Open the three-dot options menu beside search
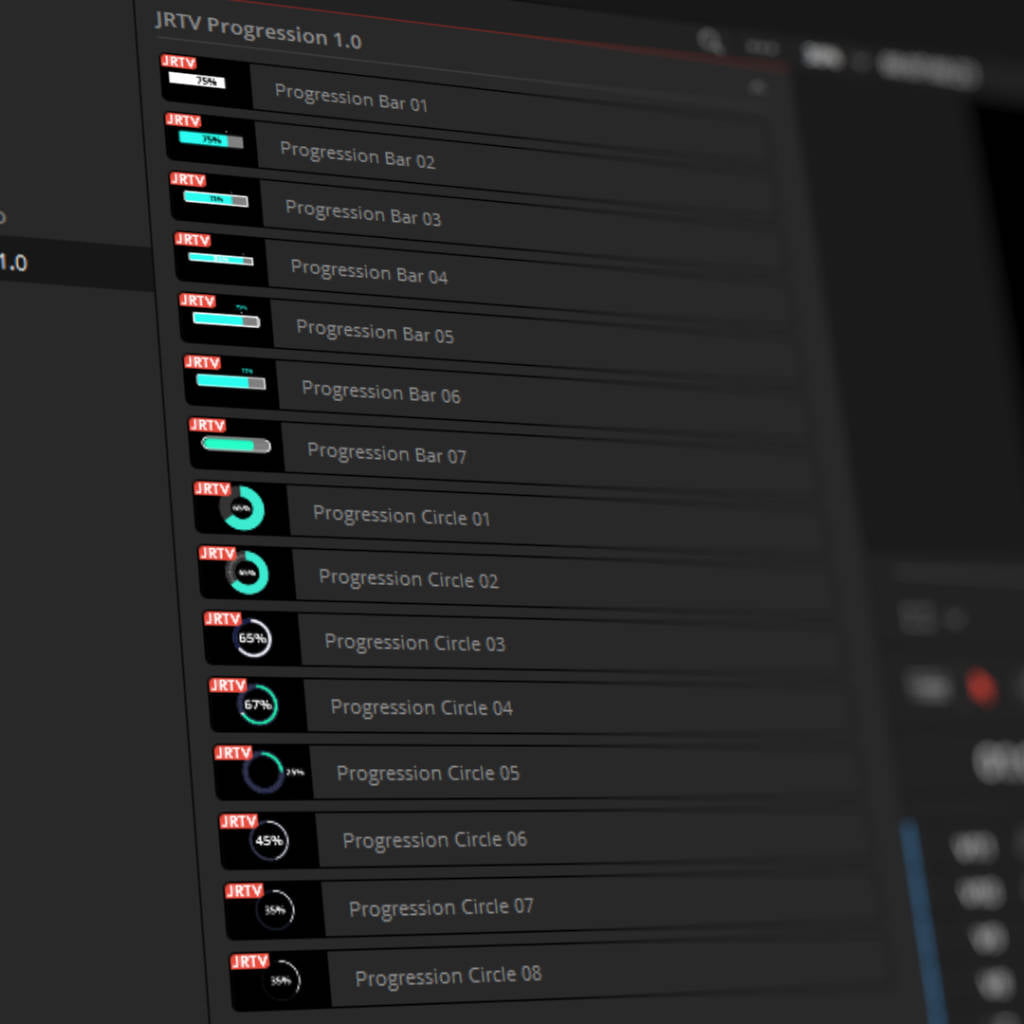 tap(761, 48)
